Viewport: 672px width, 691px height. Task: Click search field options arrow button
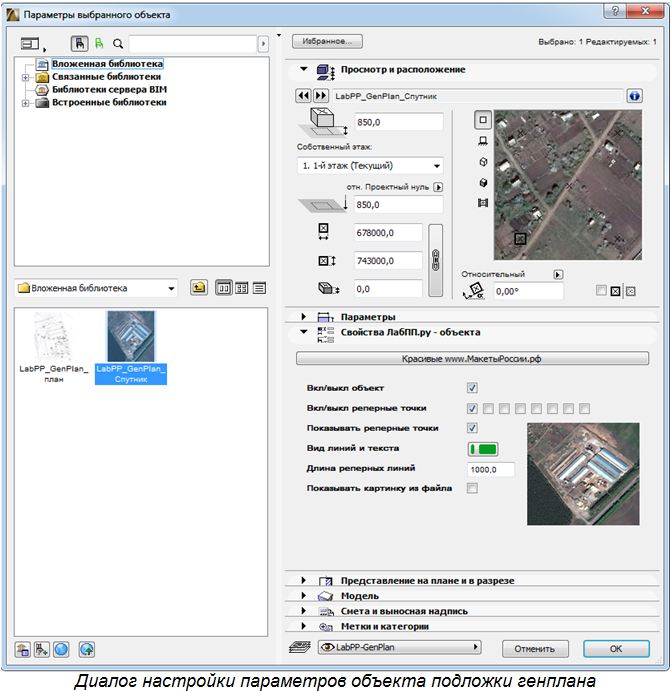point(263,44)
